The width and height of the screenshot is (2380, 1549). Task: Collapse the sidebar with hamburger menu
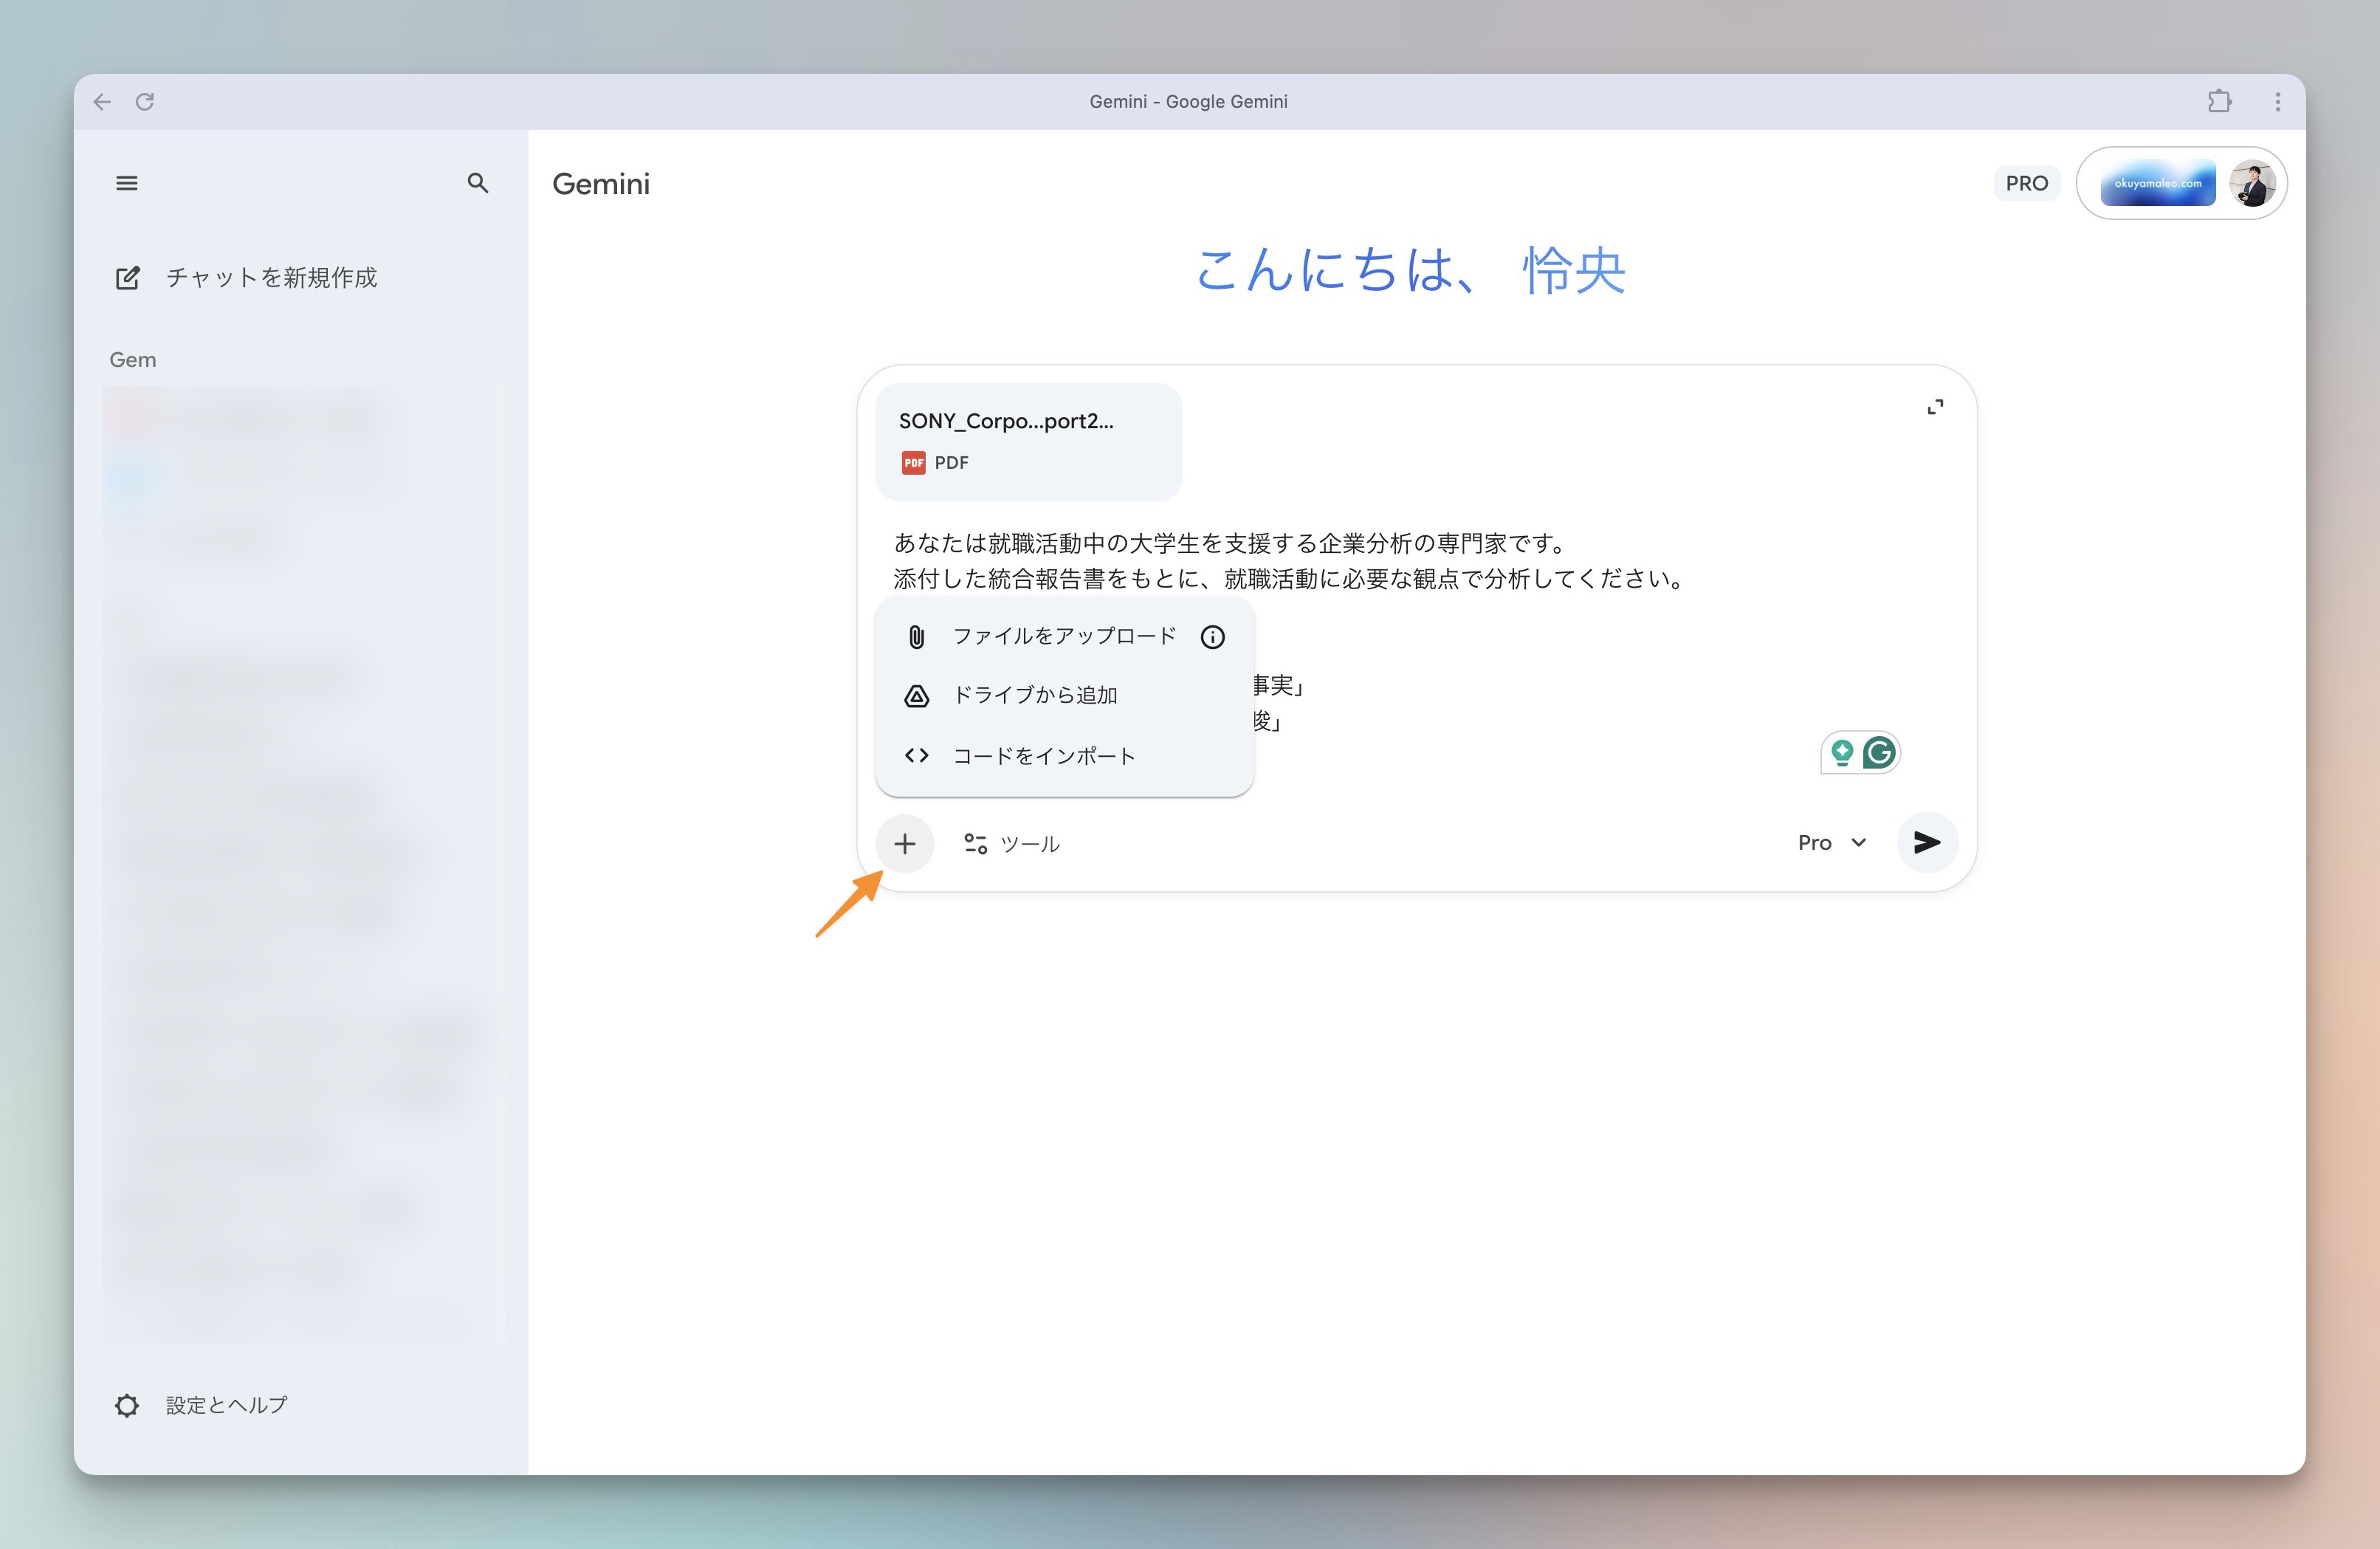pos(127,183)
